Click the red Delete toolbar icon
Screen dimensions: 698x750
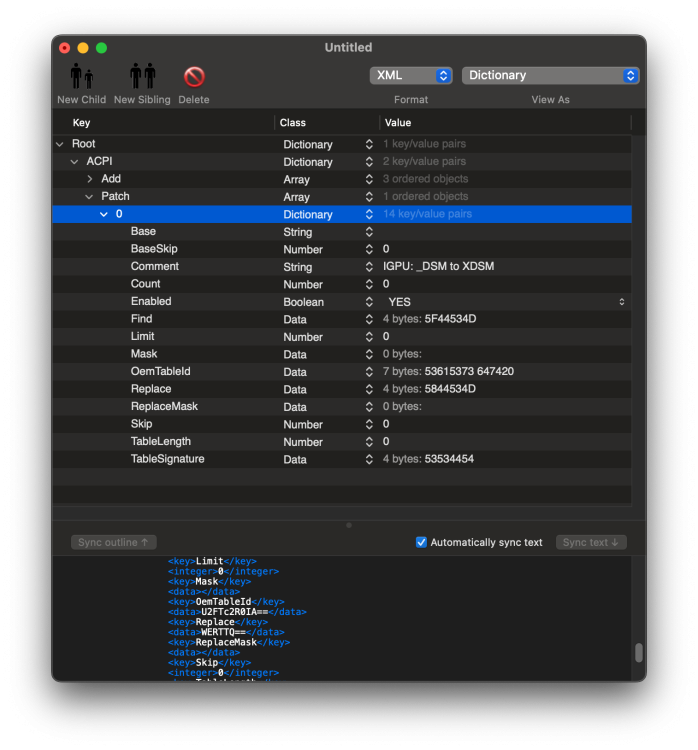[x=194, y=77]
